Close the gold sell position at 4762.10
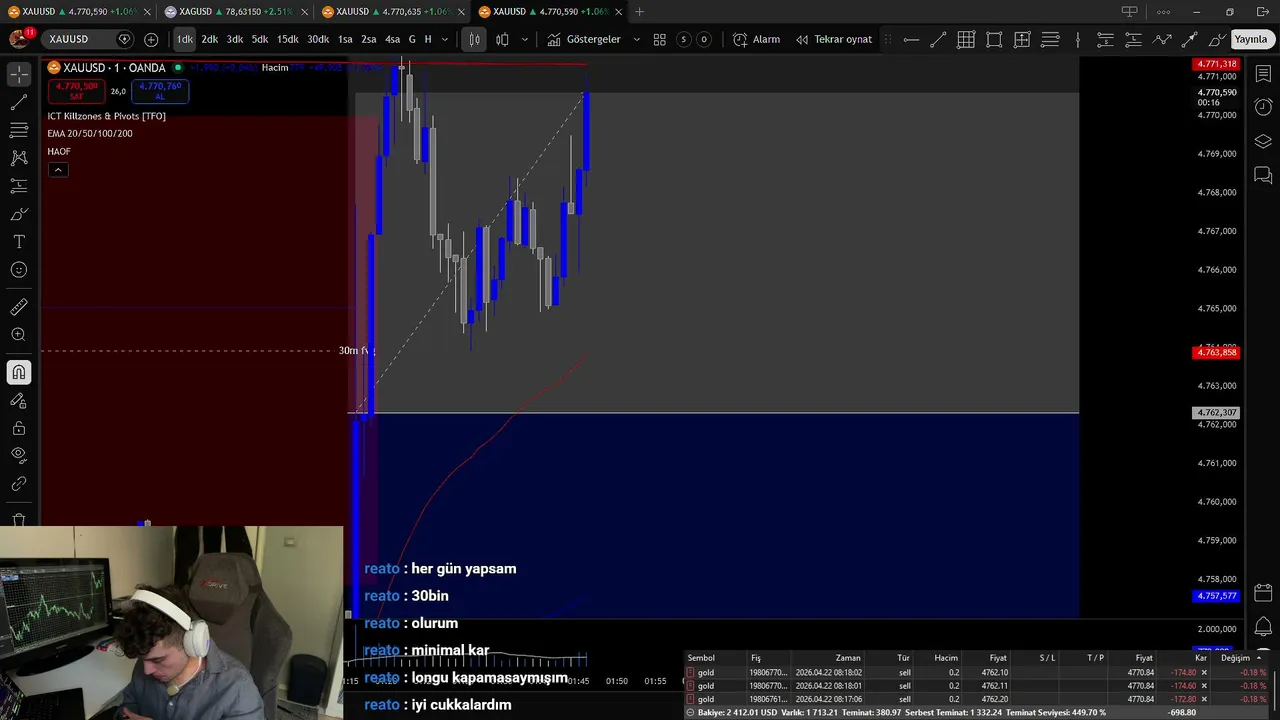 click(1204, 673)
